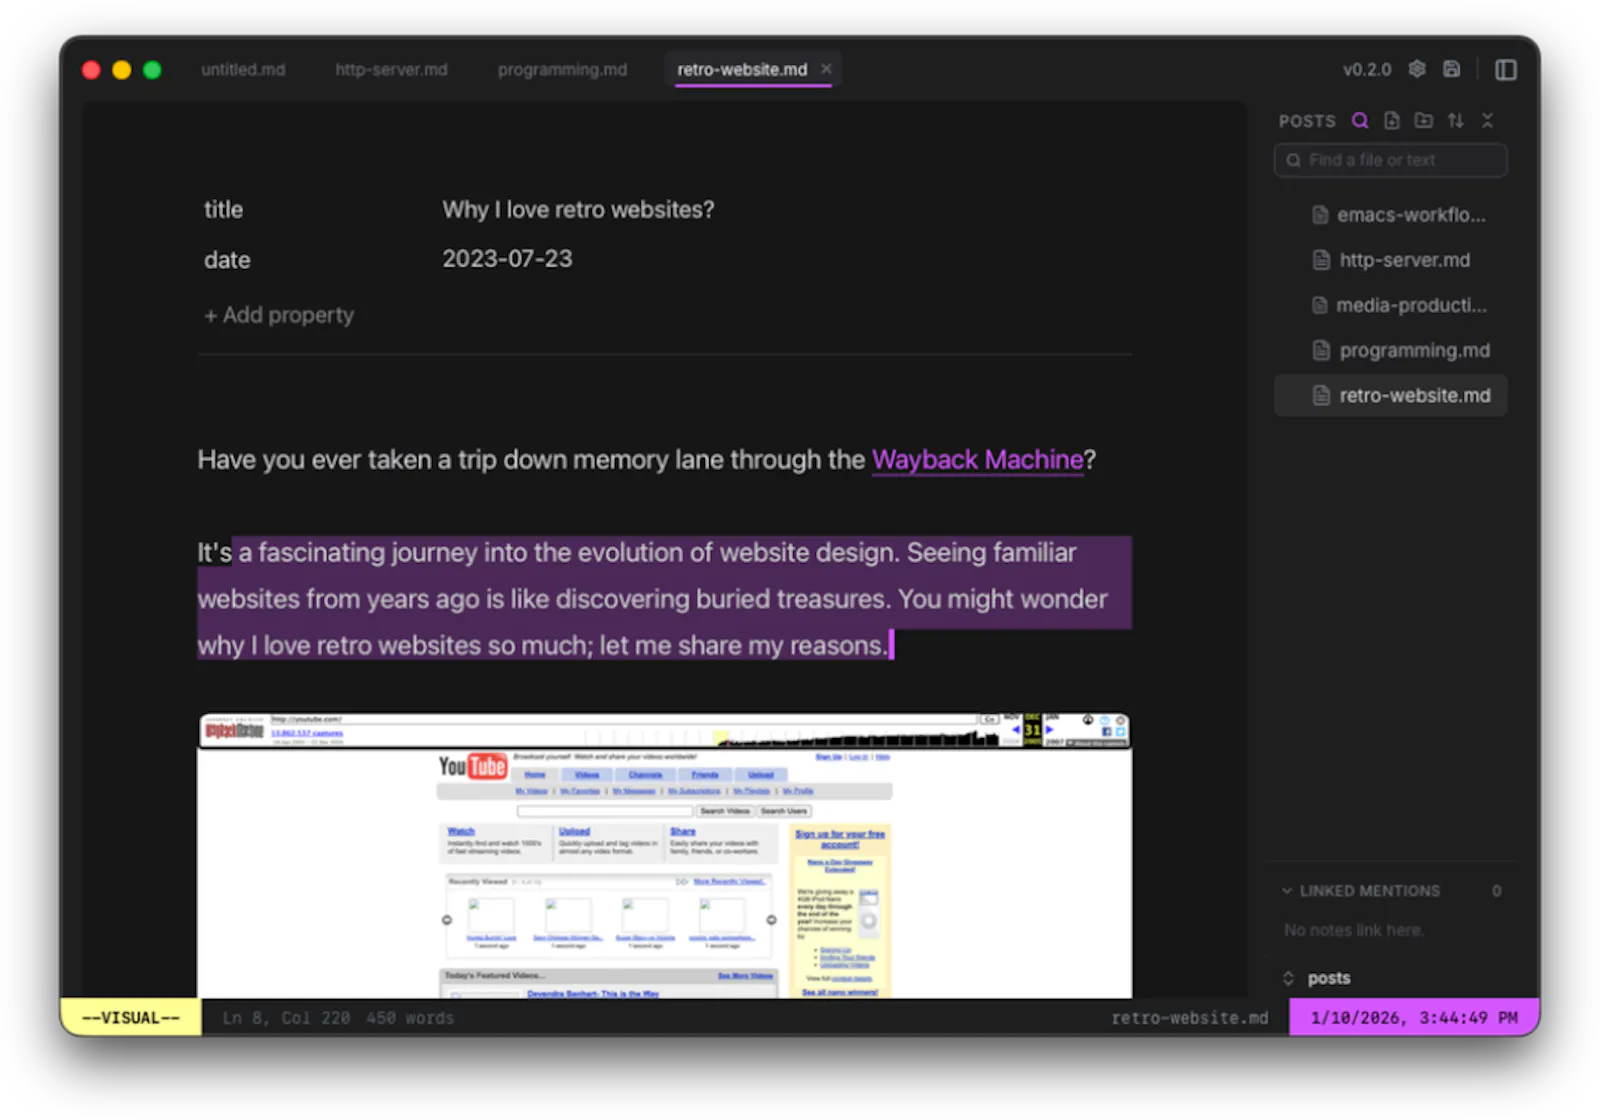Toggle the right sidebar panel icon
Viewport: 1600px width, 1120px height.
tap(1506, 69)
